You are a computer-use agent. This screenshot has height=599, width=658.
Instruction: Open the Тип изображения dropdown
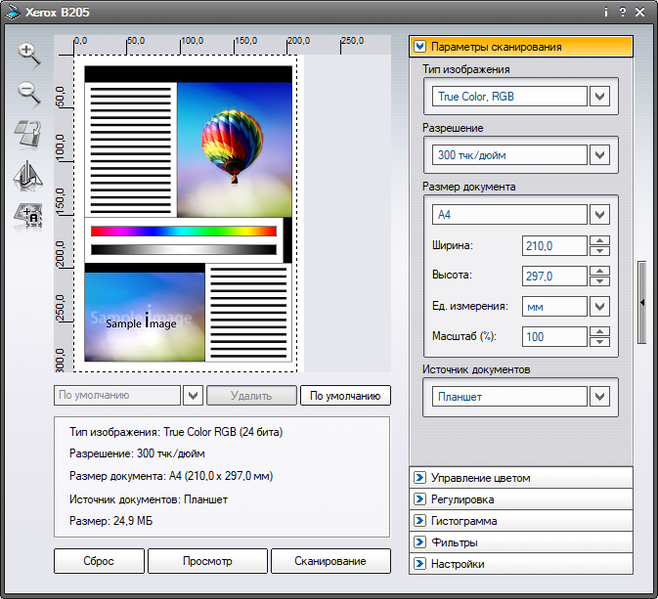(x=599, y=97)
